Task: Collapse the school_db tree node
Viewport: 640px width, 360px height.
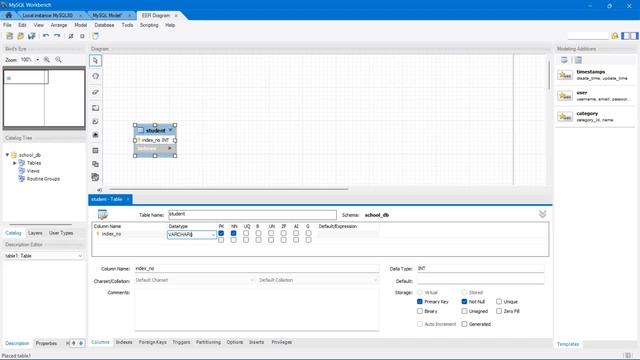Action: [7, 155]
